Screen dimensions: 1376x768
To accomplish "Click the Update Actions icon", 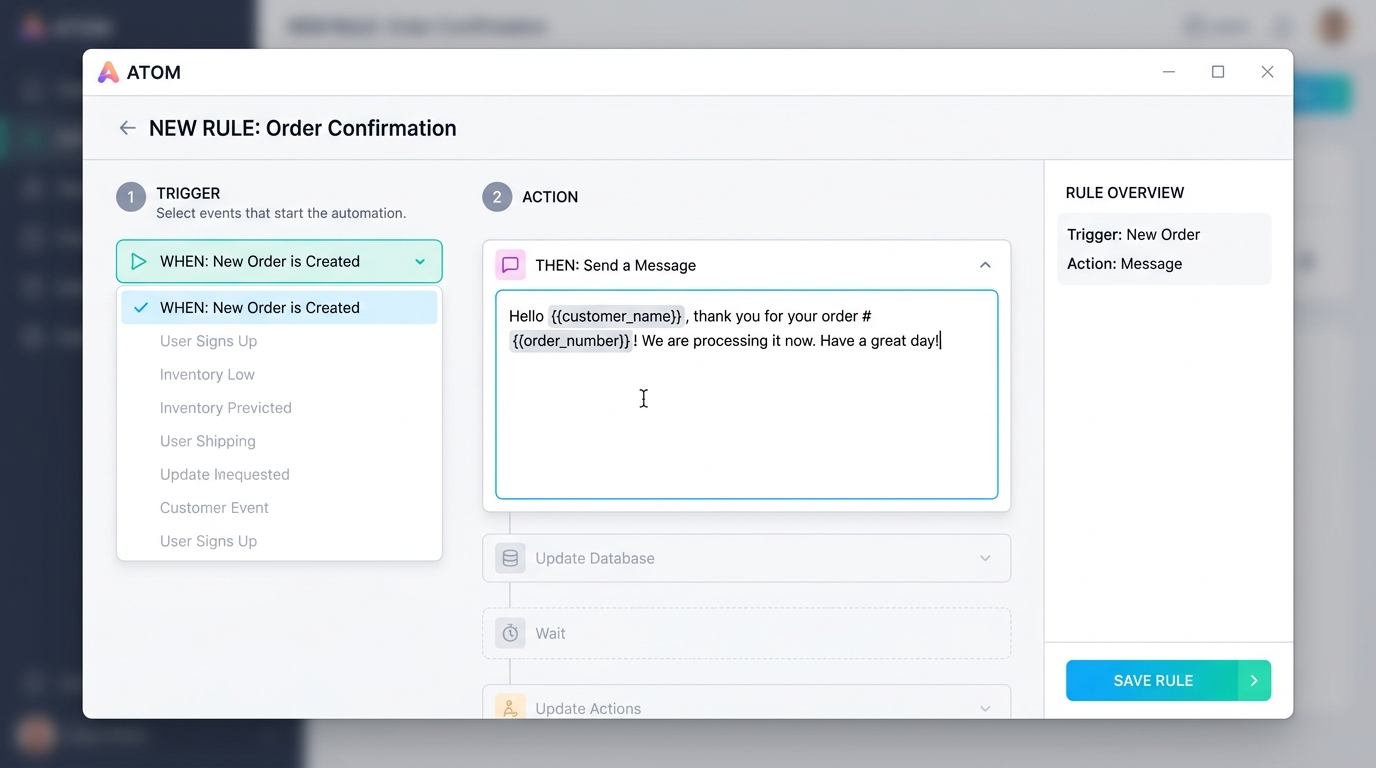I will click(510, 707).
